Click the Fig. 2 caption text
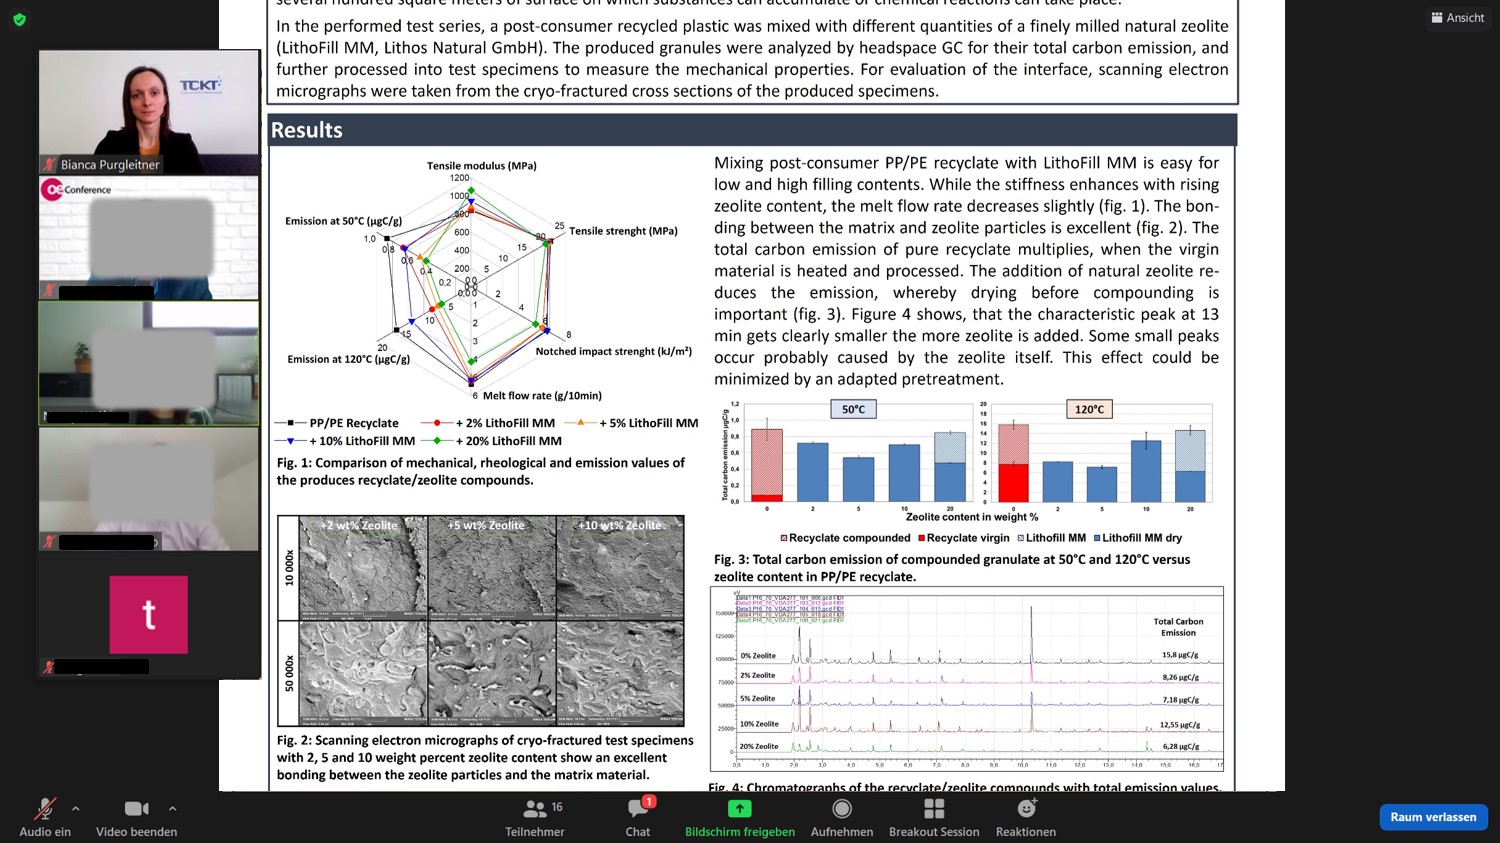1500x843 pixels. coord(485,758)
